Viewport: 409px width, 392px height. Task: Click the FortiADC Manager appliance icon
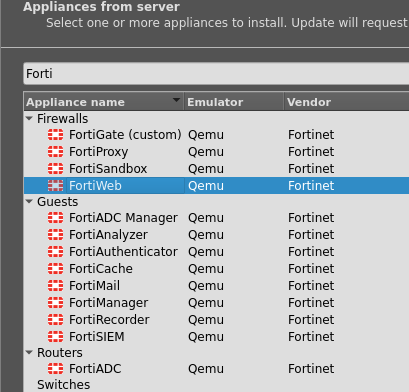[55, 218]
